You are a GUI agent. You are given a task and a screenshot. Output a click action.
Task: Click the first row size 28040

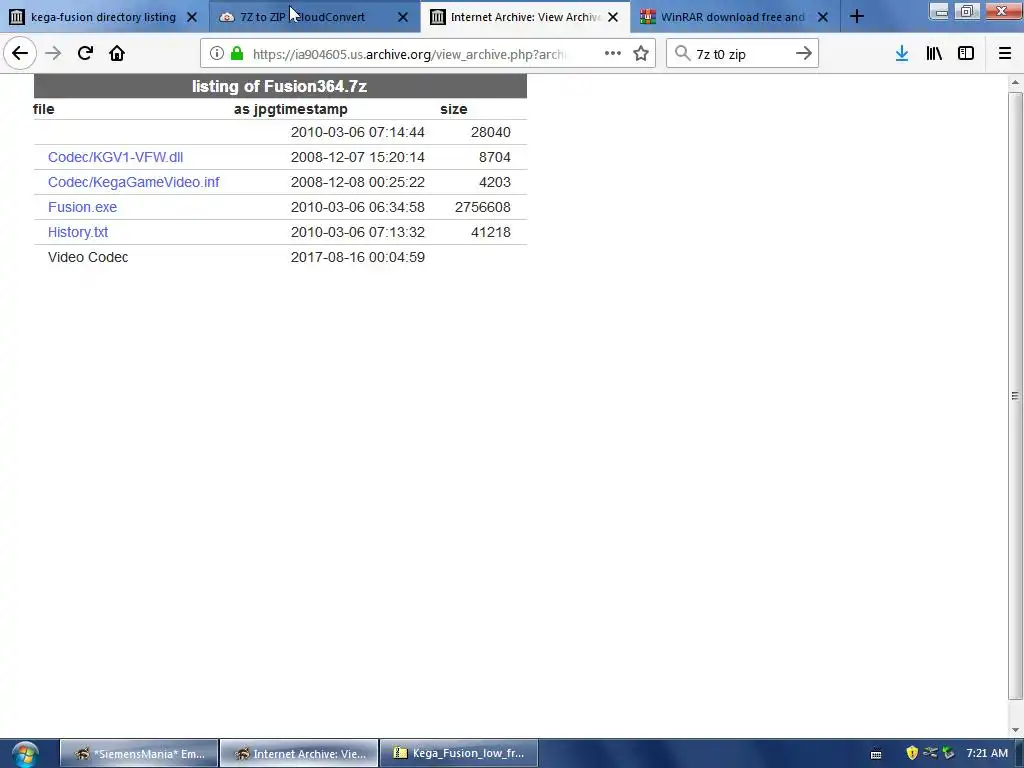coord(490,133)
